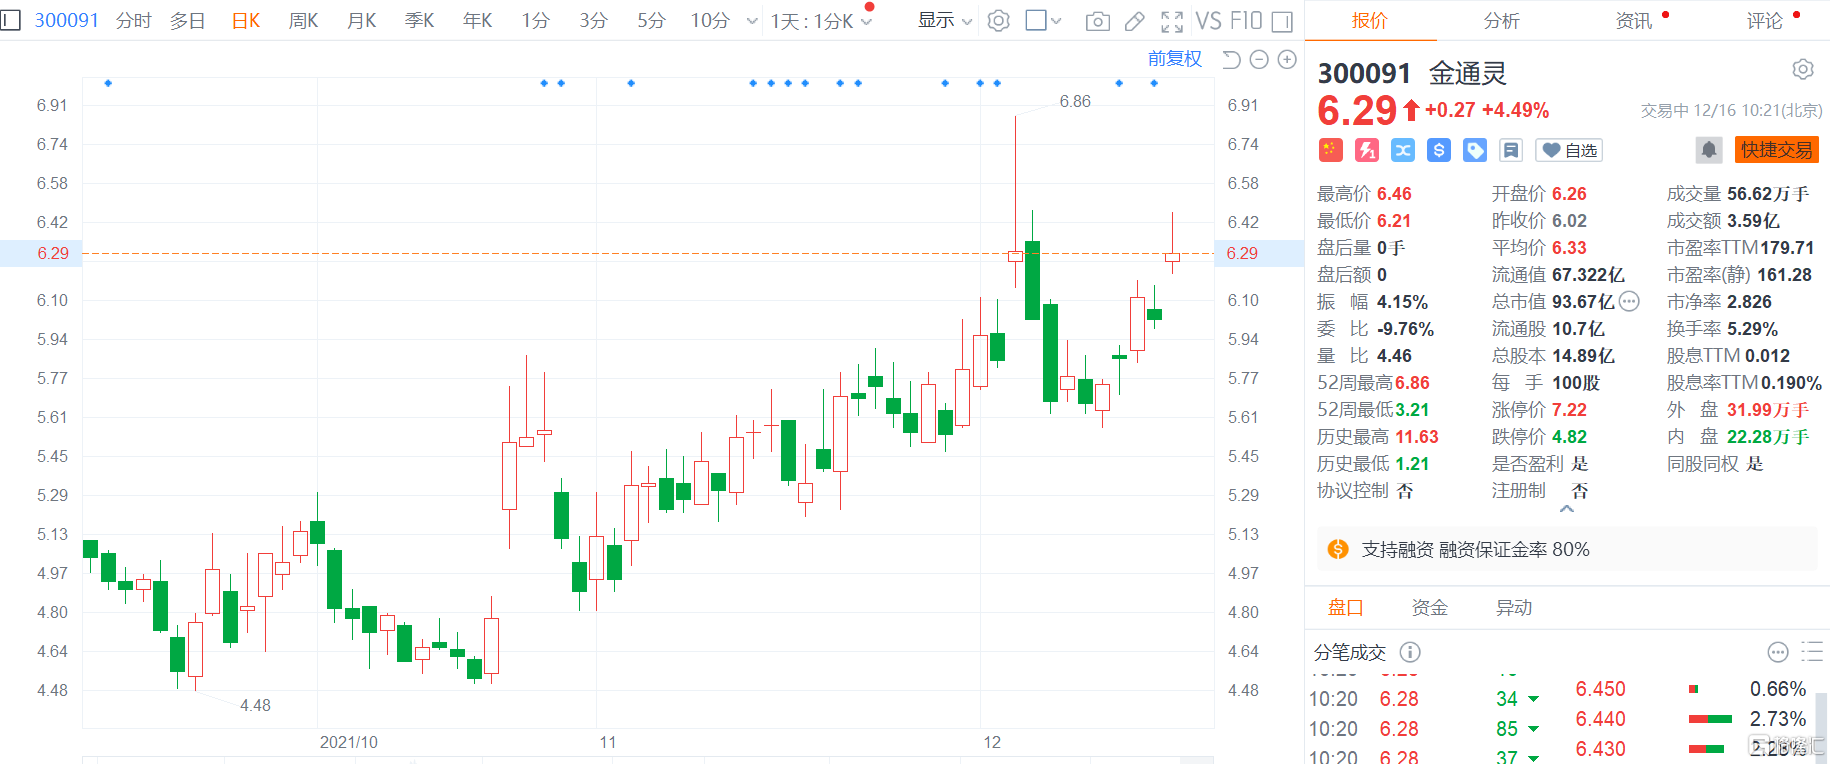Open the 显示 display dropdown
This screenshot has width=1831, height=764.
pos(944,21)
